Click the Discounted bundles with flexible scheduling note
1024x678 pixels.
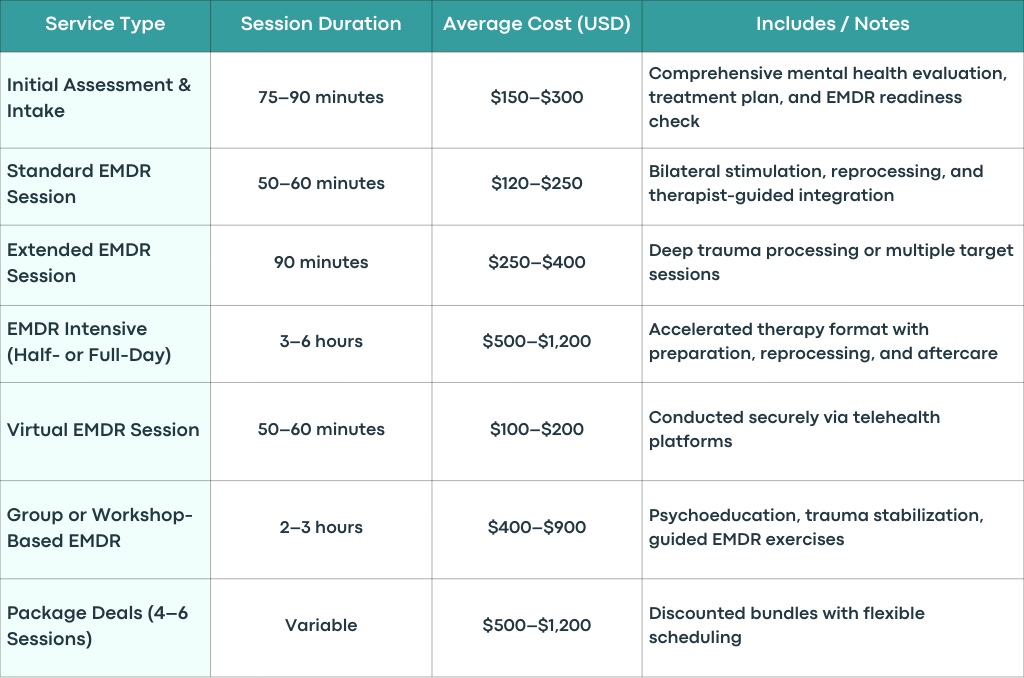click(x=786, y=626)
